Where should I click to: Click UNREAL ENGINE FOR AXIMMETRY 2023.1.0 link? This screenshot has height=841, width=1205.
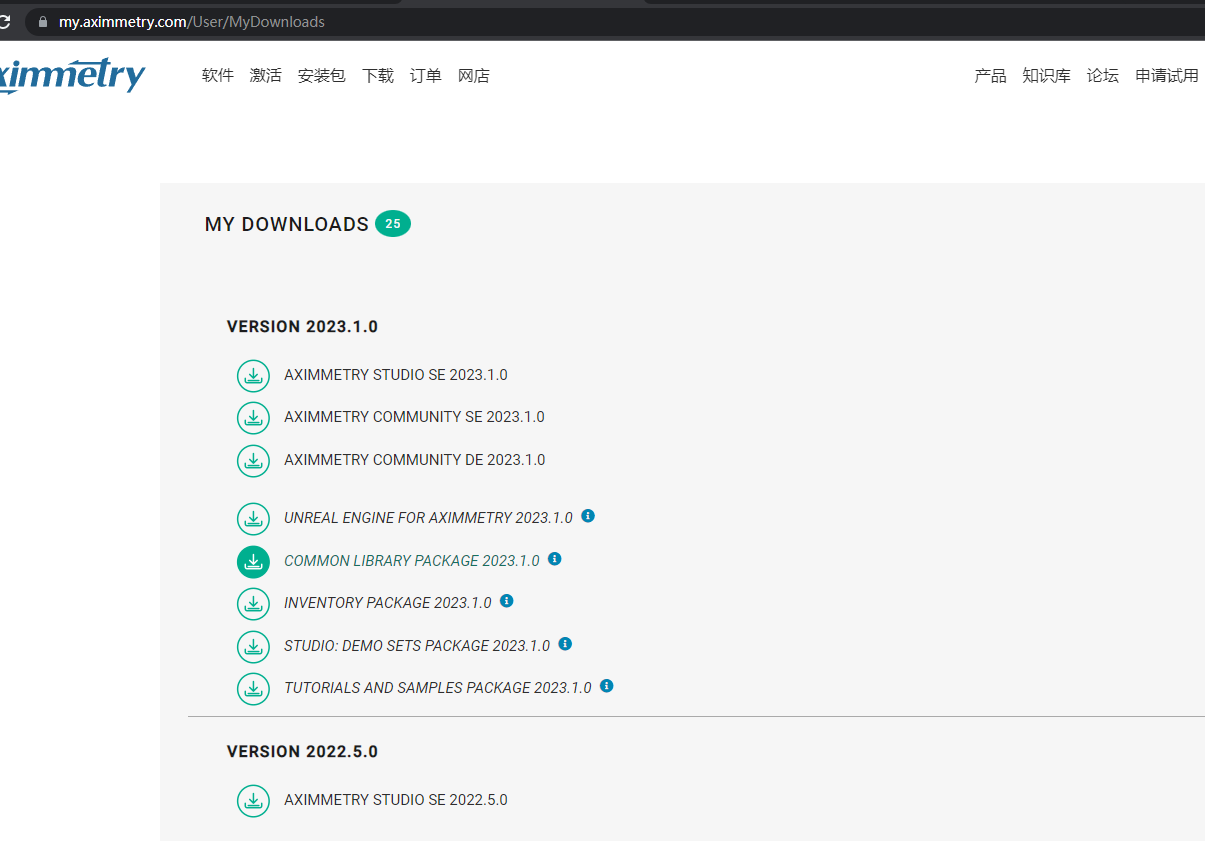pos(428,518)
